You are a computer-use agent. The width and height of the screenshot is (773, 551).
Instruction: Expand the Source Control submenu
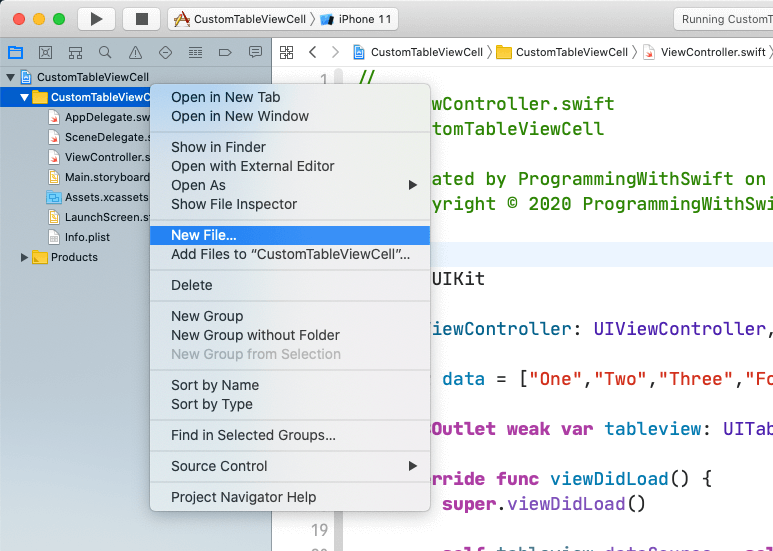[x=290, y=466]
